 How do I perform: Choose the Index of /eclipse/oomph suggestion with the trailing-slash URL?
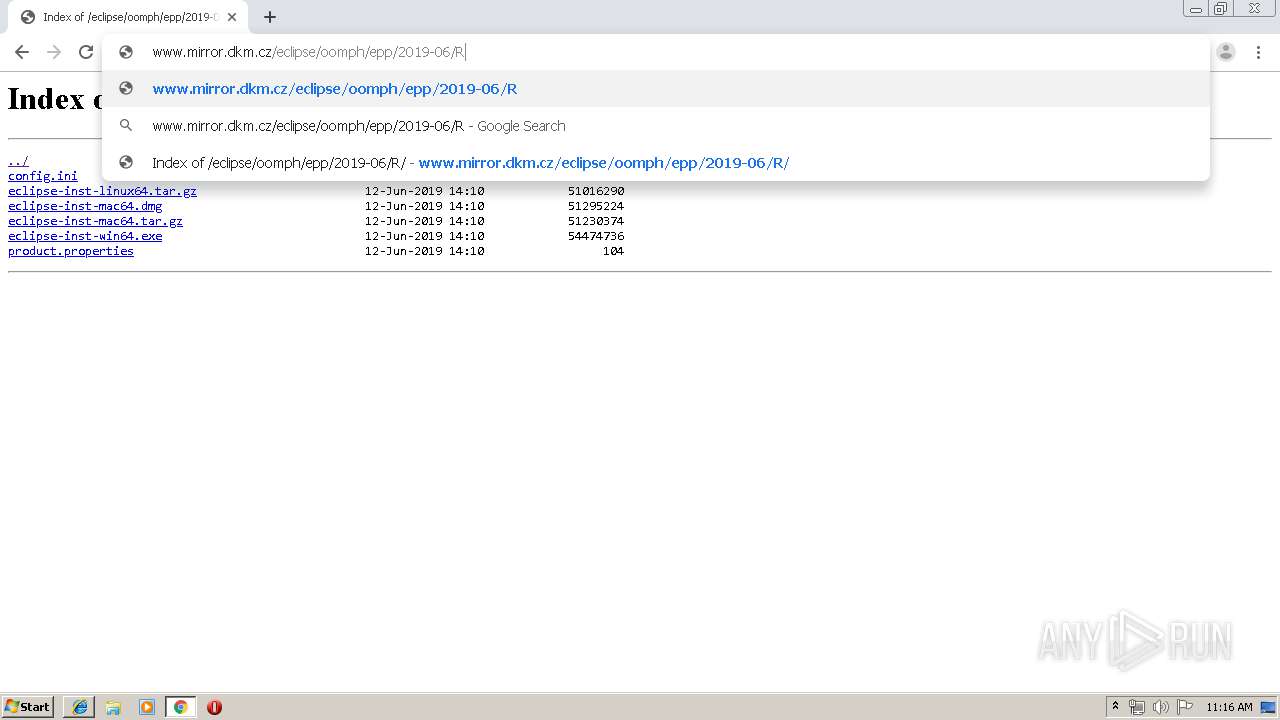656,163
